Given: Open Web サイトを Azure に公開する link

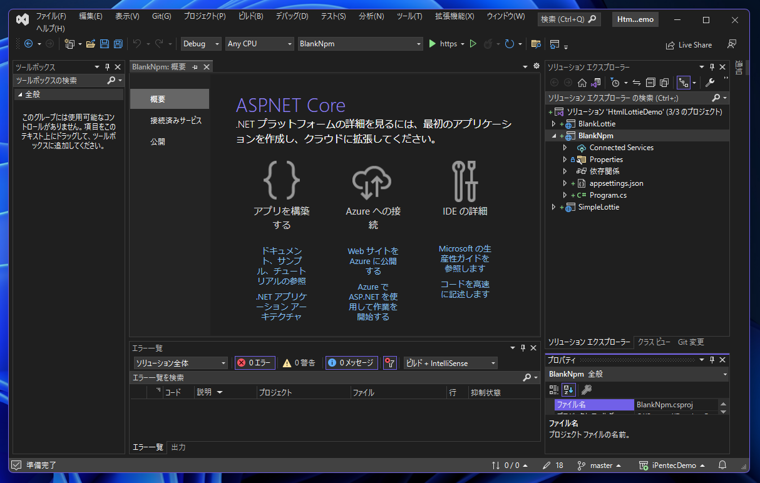Looking at the screenshot, I should point(373,261).
